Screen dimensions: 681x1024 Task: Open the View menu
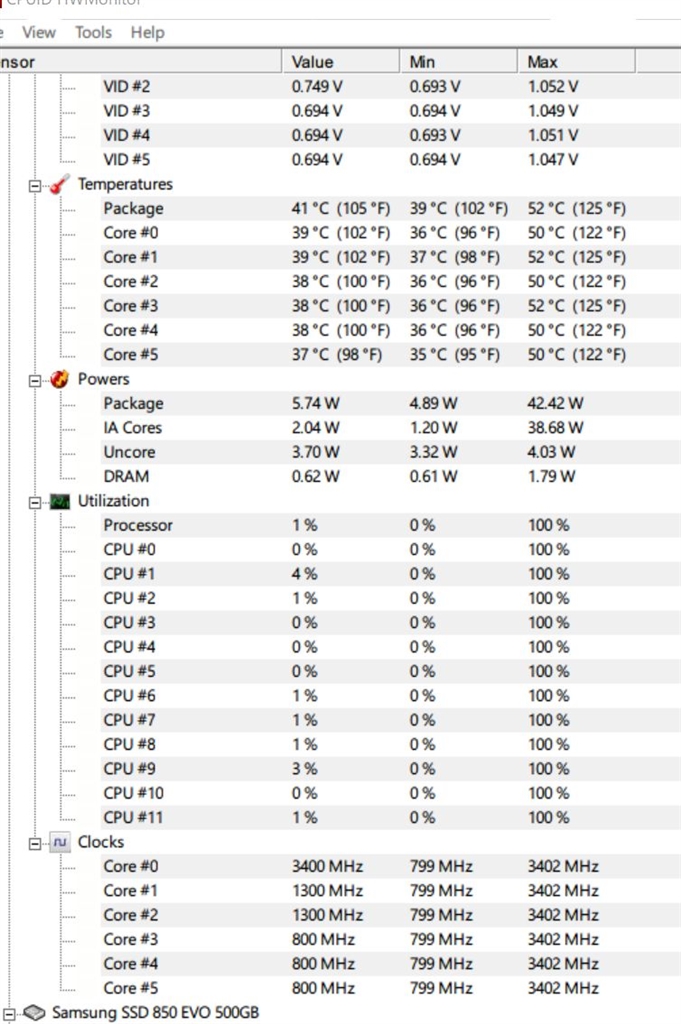(39, 32)
